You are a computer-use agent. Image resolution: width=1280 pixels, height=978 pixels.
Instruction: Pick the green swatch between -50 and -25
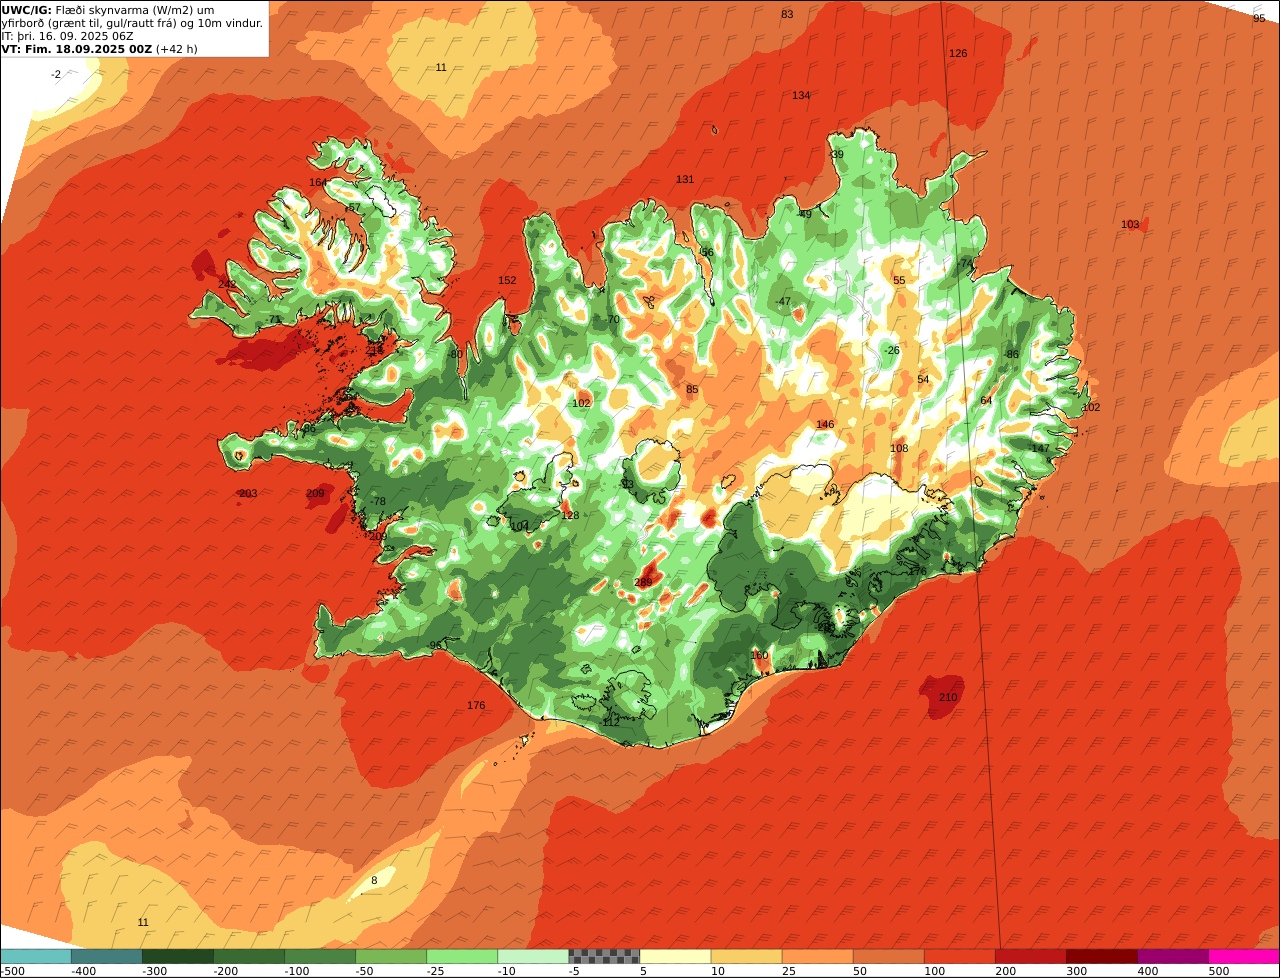(x=391, y=956)
